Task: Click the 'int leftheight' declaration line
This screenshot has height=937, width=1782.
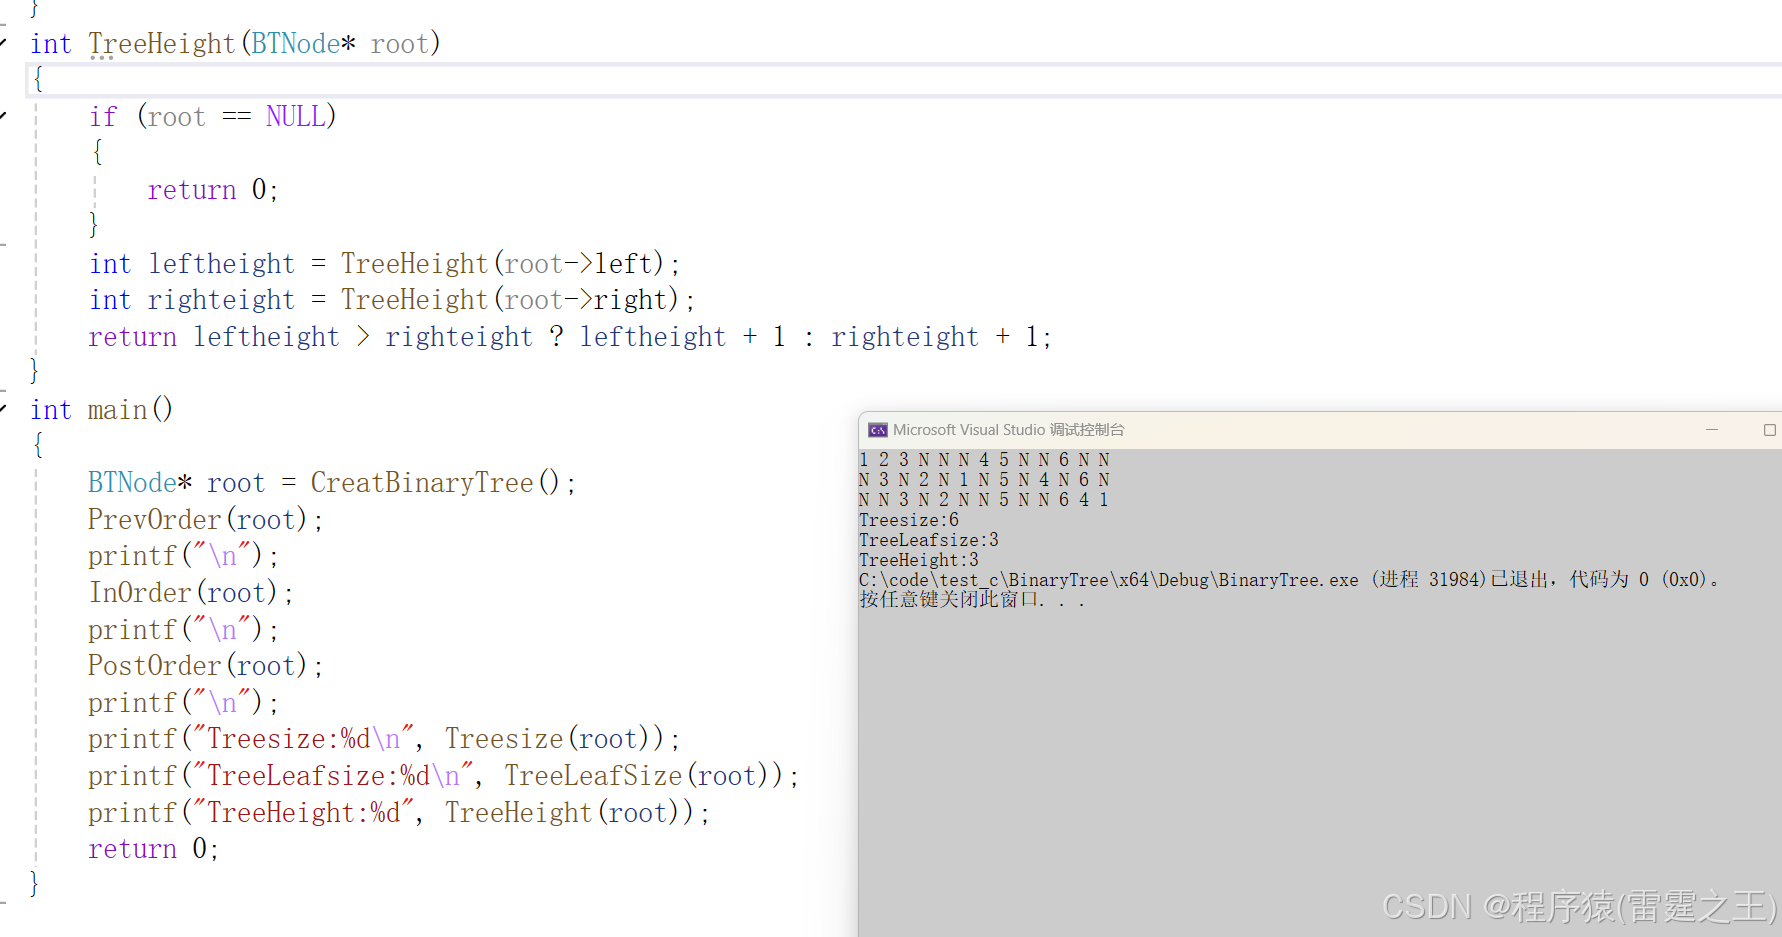Action: coord(385,264)
